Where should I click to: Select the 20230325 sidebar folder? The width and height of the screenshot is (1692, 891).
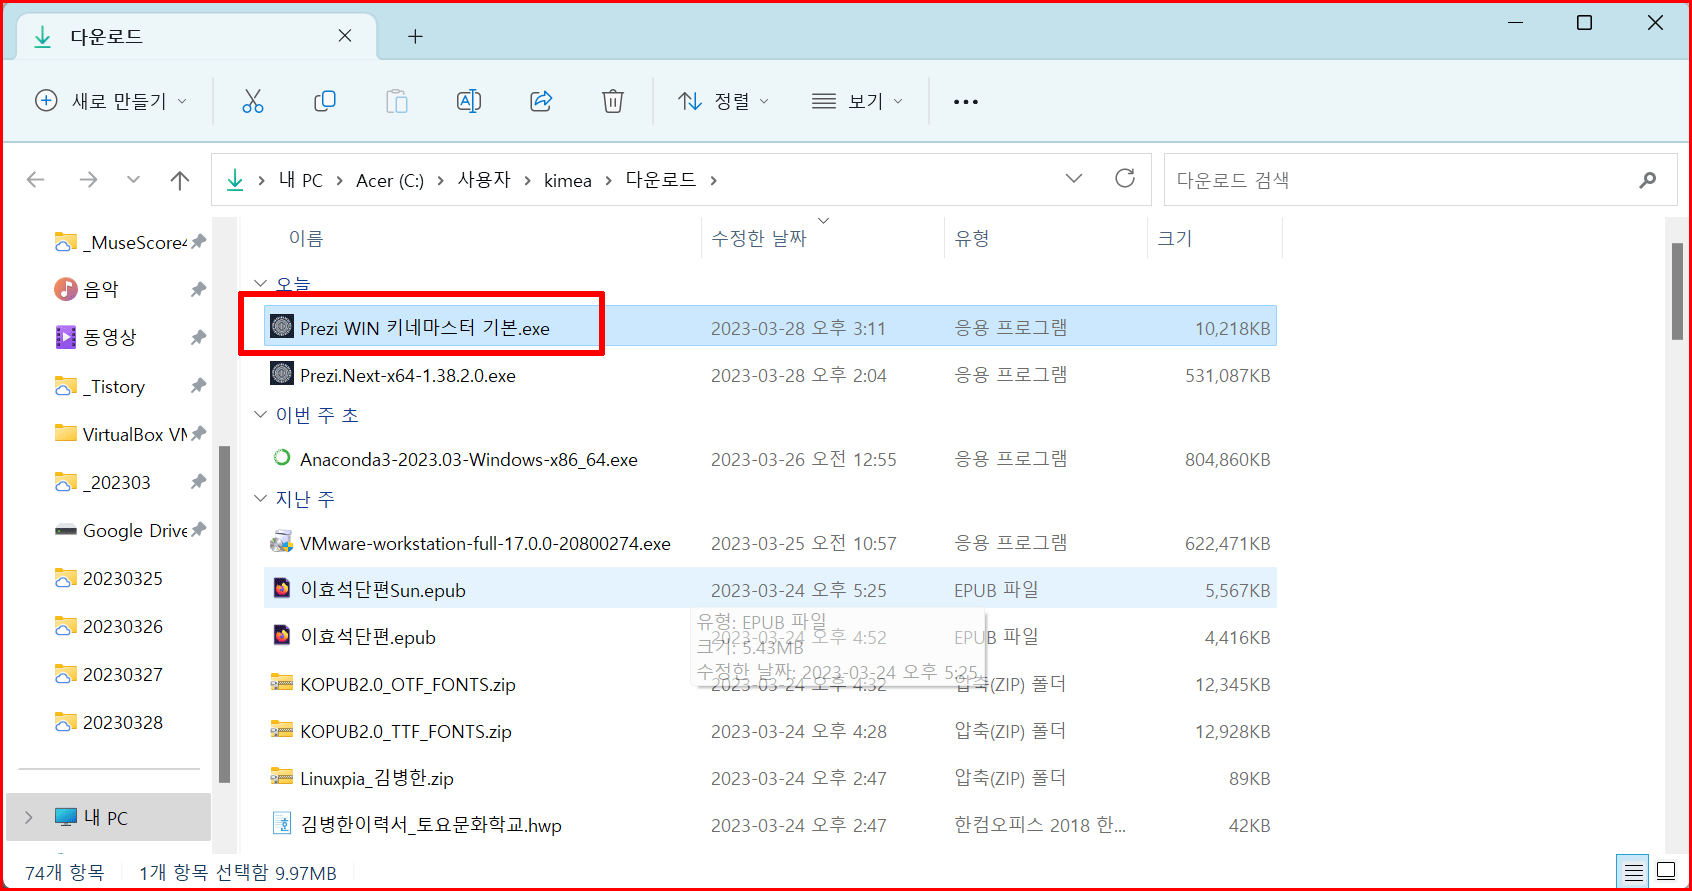pos(109,578)
